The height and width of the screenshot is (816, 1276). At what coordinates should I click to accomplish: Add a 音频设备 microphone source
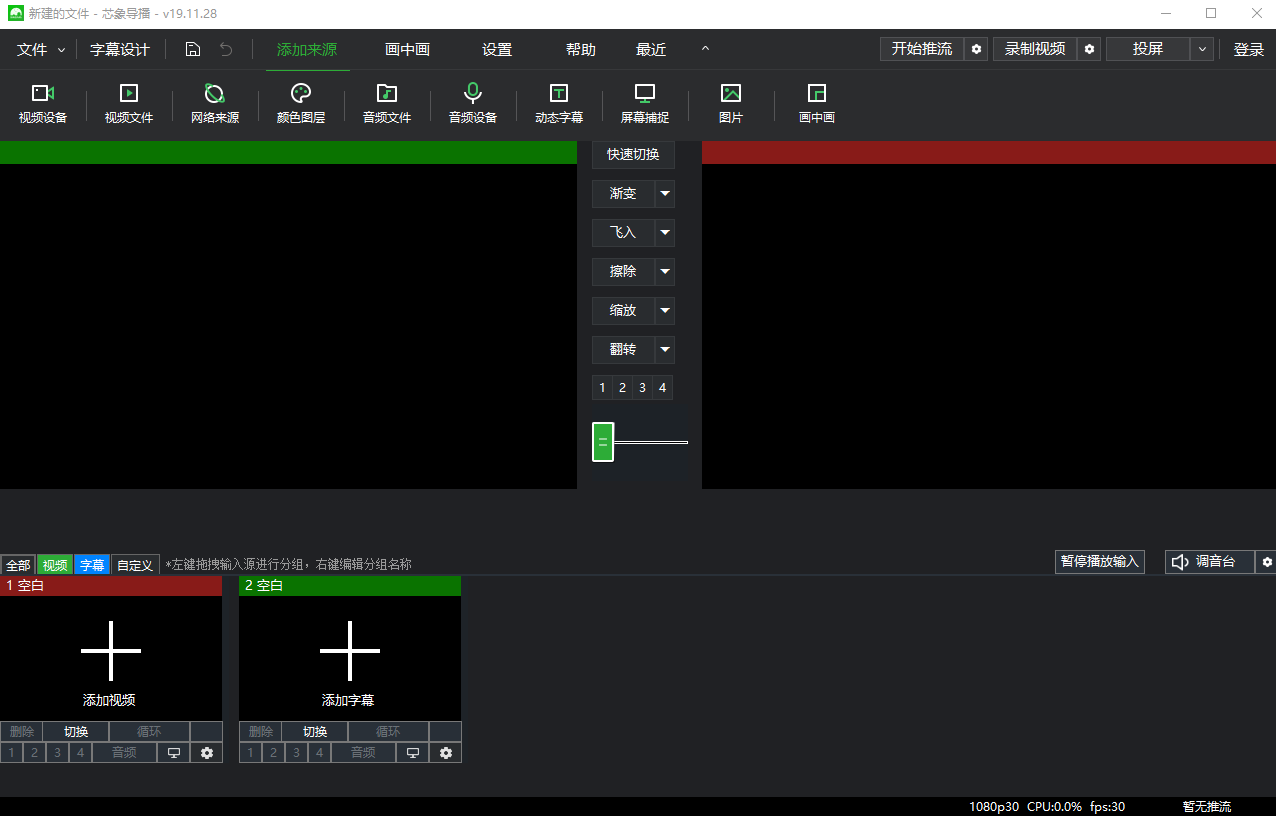473,103
